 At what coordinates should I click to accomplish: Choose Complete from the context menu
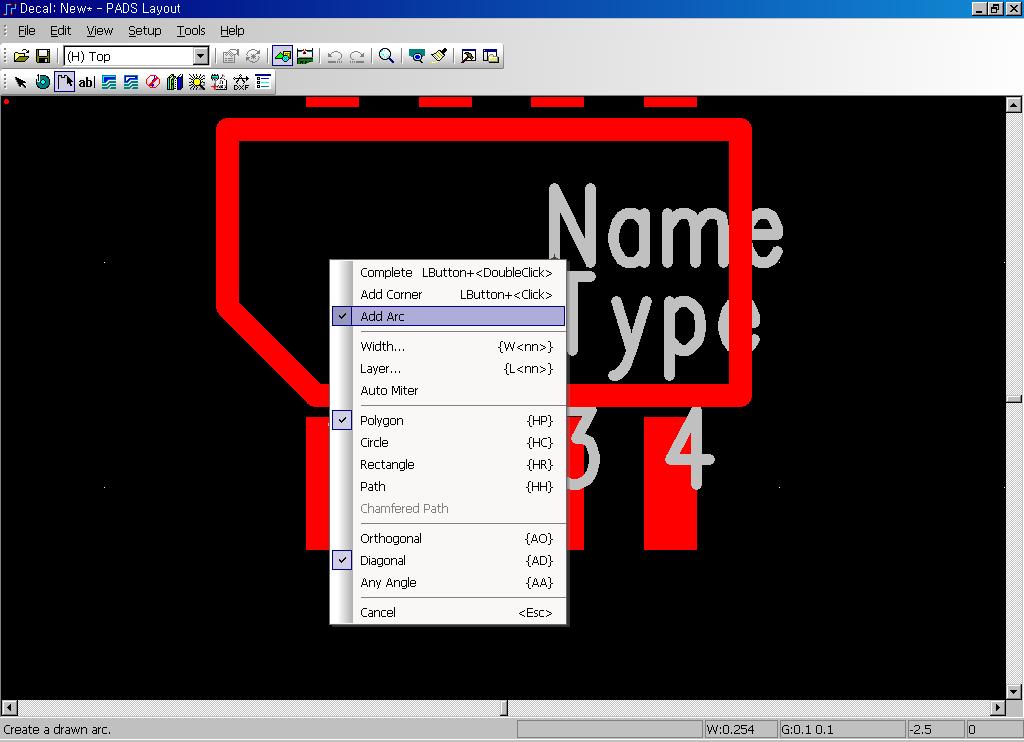pos(448,272)
